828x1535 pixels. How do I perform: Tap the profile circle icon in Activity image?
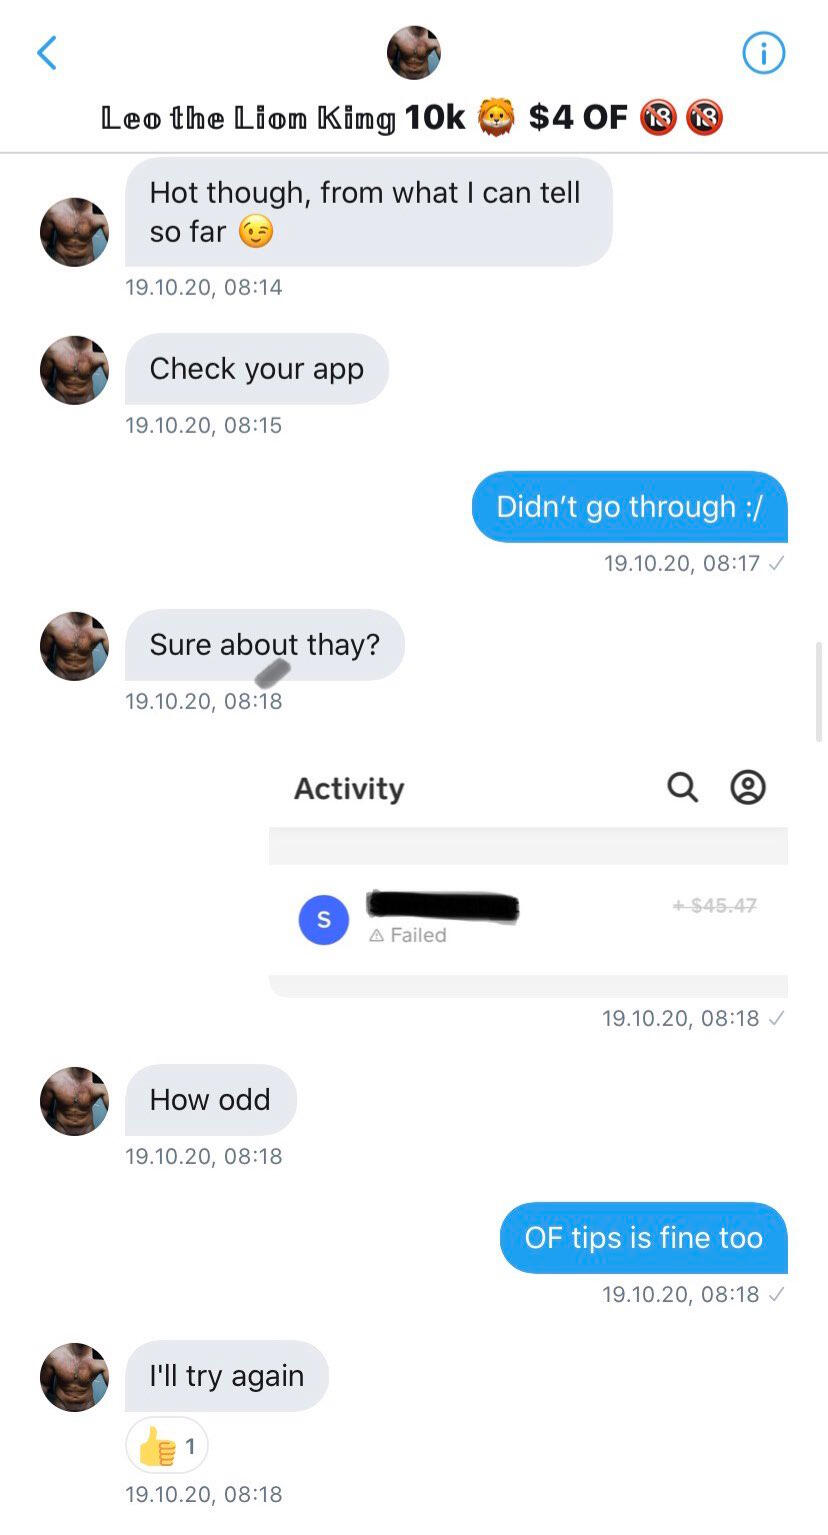[748, 788]
